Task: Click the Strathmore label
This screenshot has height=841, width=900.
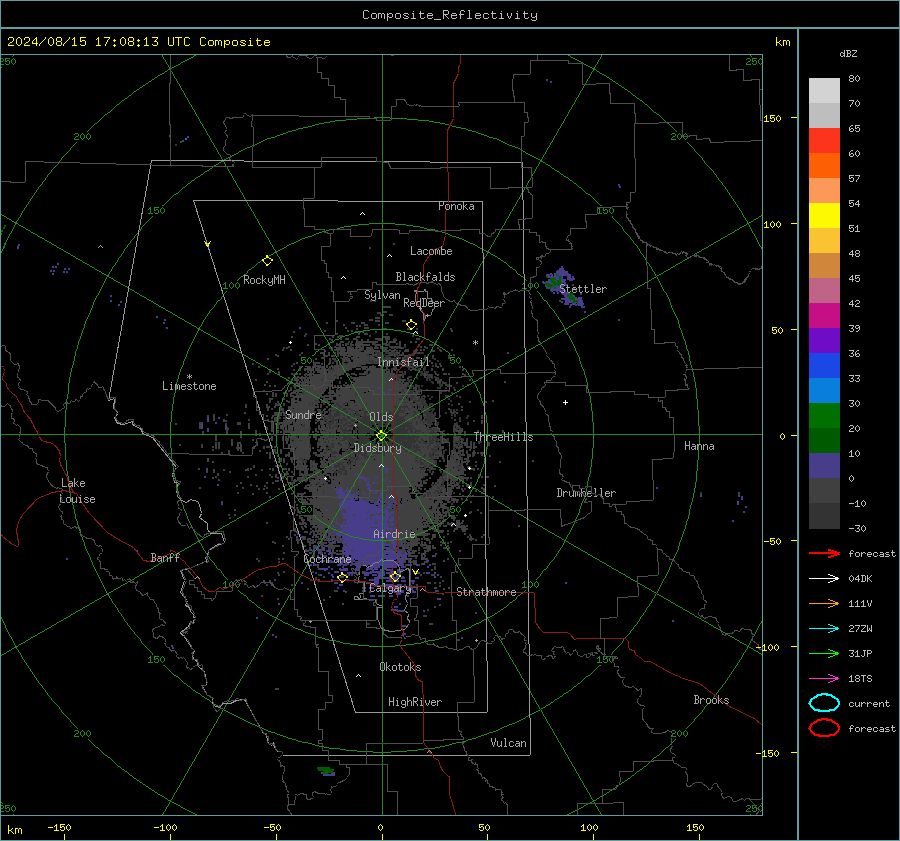Action: 486,592
